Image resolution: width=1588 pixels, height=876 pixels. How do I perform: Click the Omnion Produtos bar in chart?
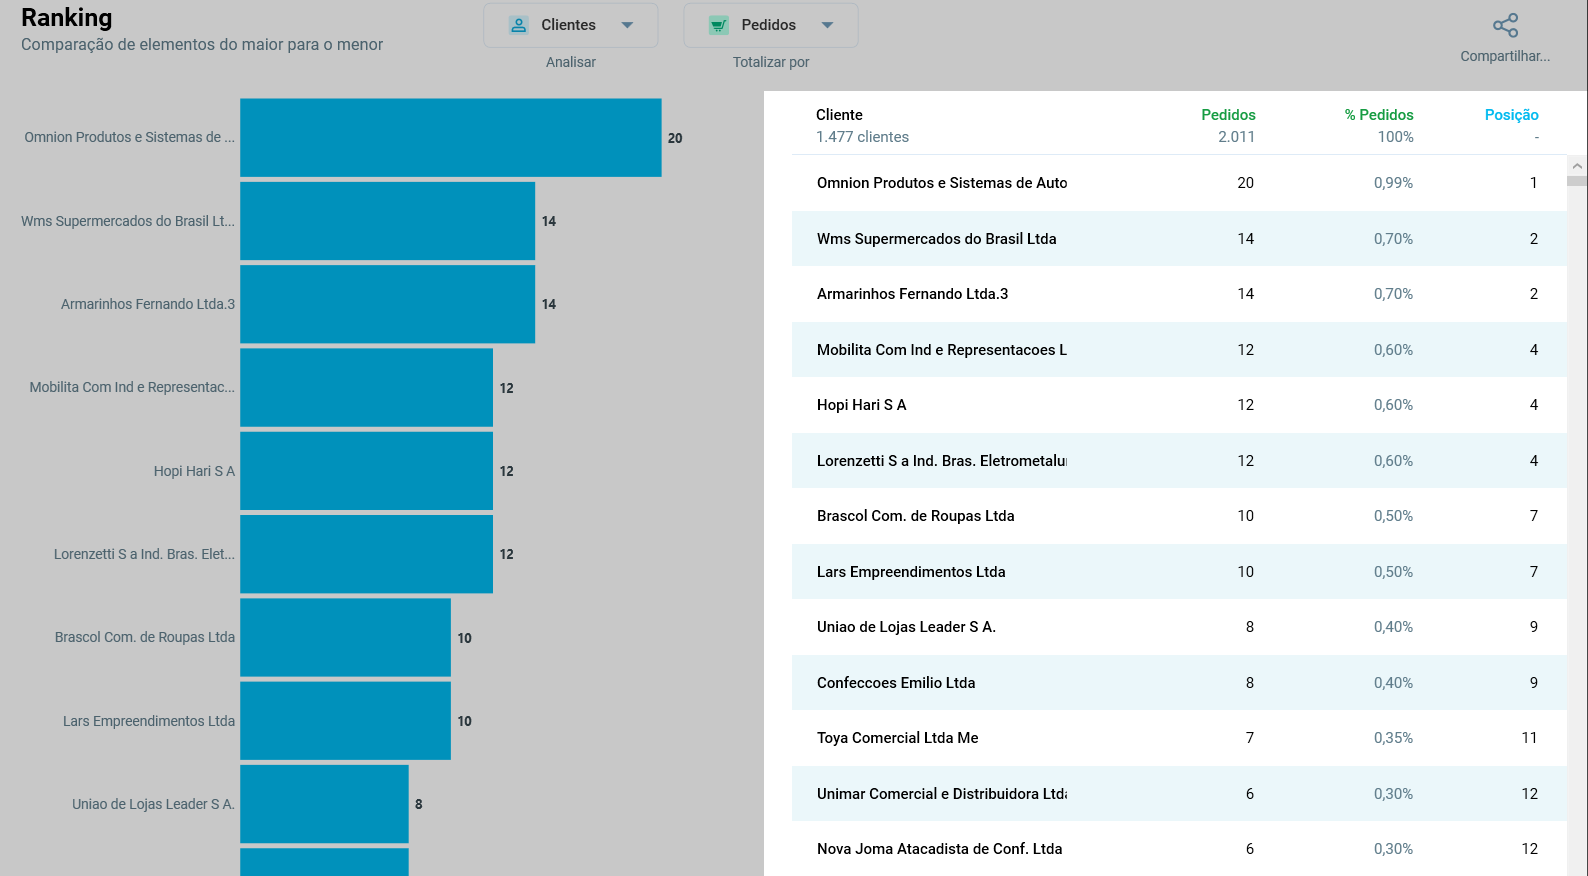[x=450, y=138]
